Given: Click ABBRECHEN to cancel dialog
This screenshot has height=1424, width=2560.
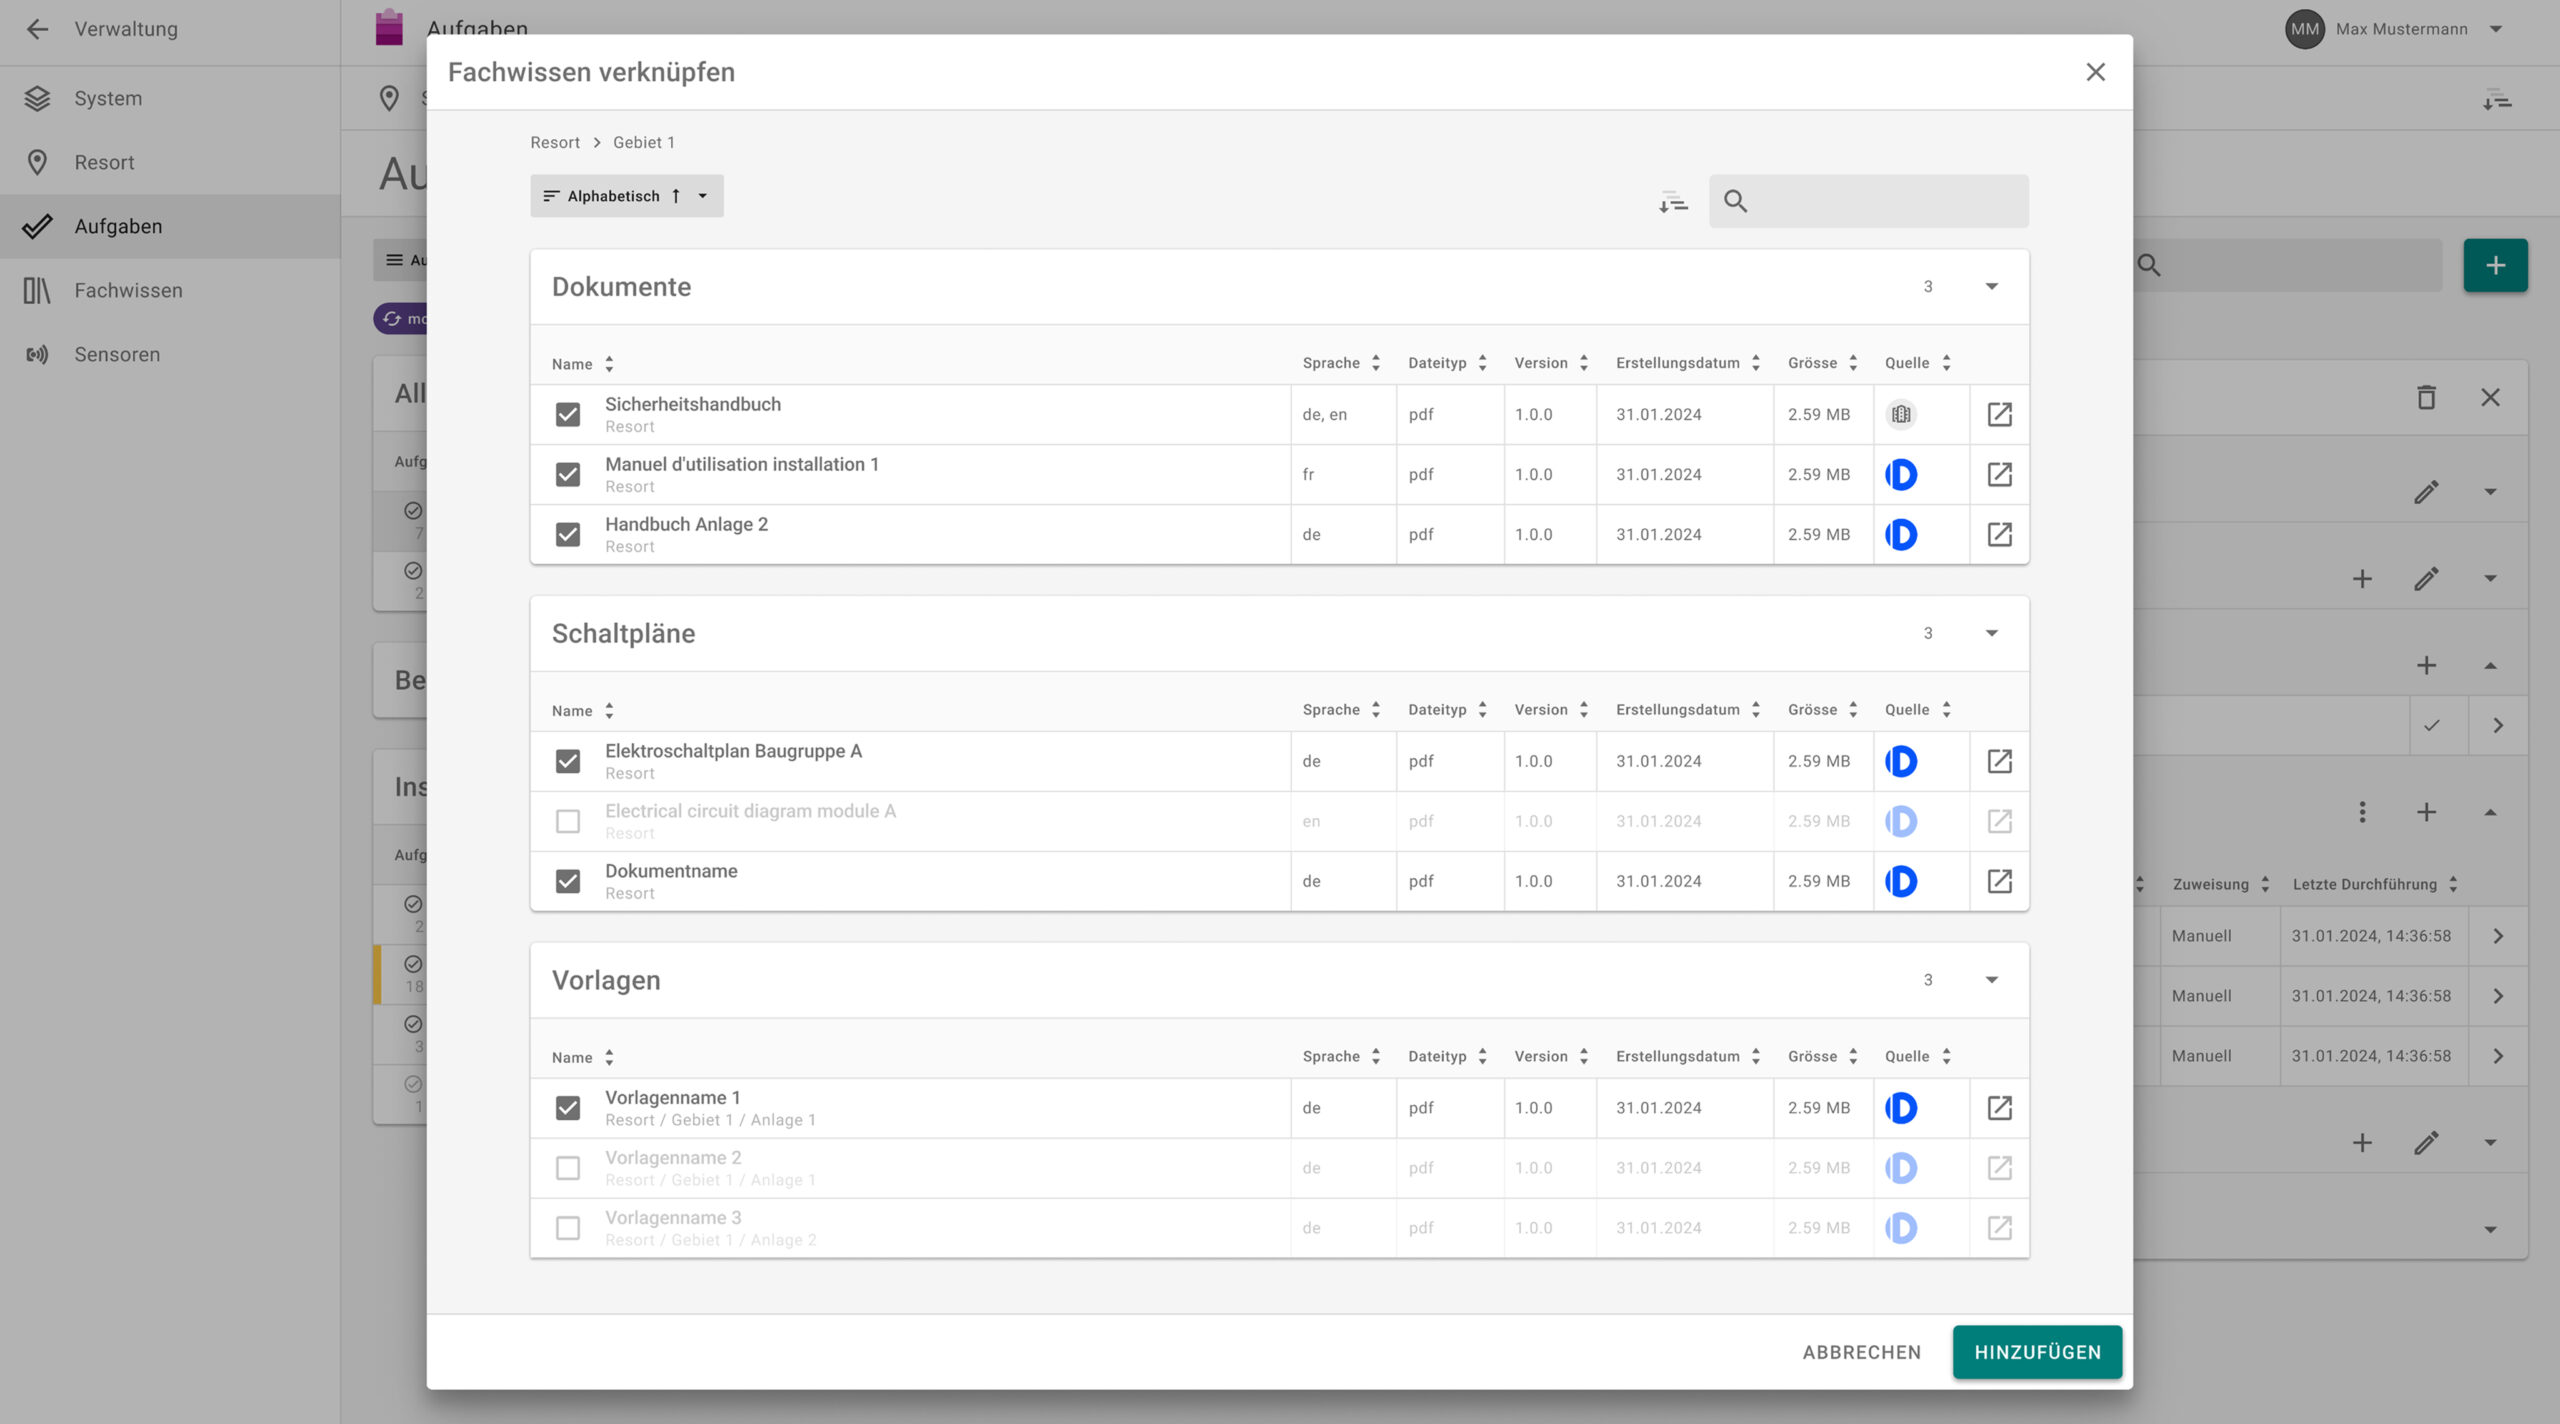Looking at the screenshot, I should (x=1861, y=1352).
